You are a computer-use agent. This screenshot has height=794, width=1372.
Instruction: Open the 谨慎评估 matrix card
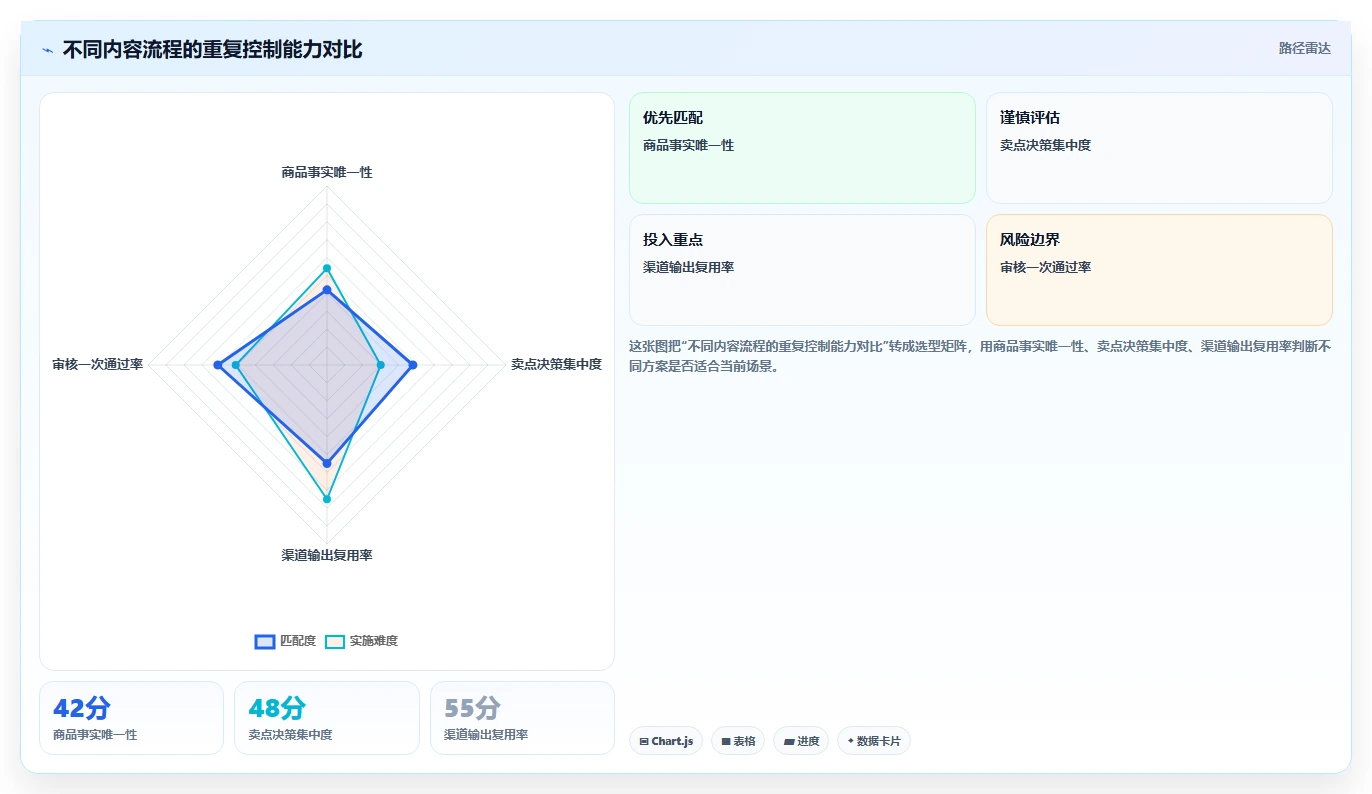pyautogui.click(x=1159, y=148)
